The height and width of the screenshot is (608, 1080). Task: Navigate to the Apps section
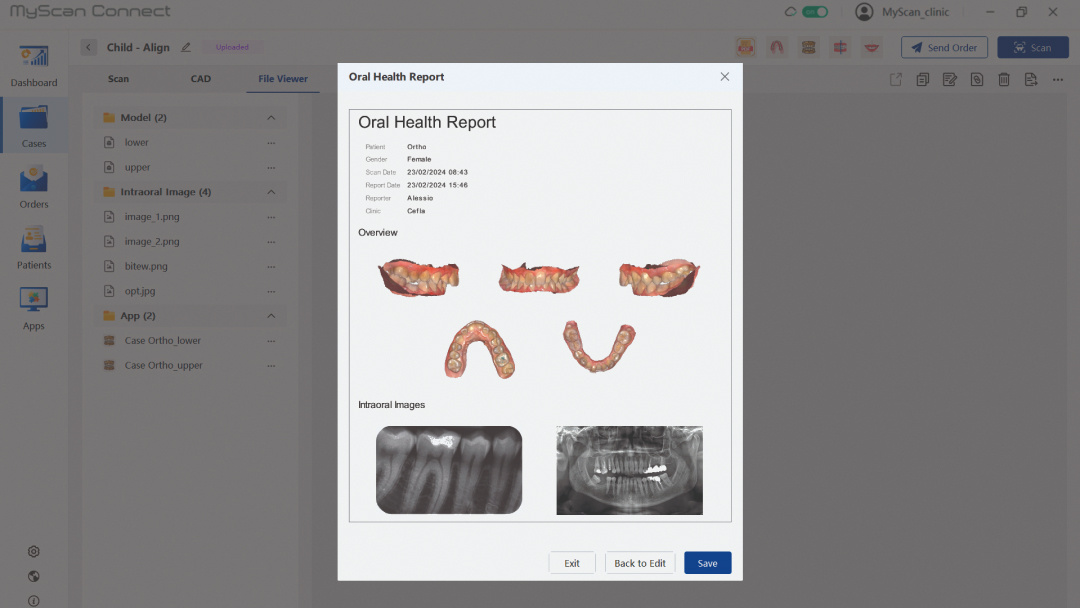point(33,306)
